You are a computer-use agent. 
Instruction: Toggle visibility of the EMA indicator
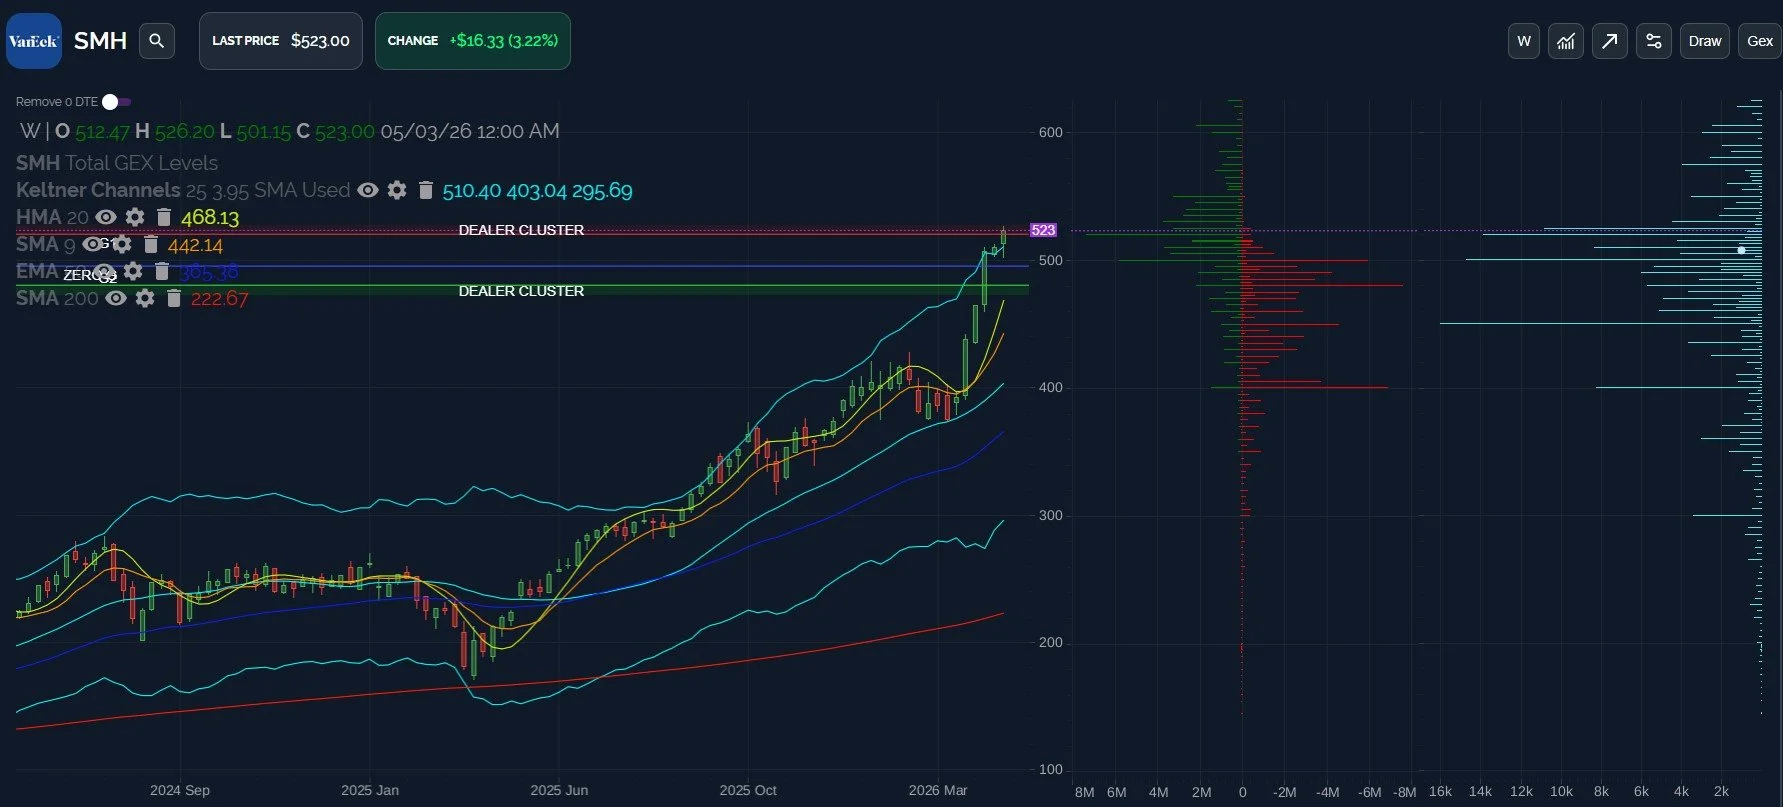104,271
